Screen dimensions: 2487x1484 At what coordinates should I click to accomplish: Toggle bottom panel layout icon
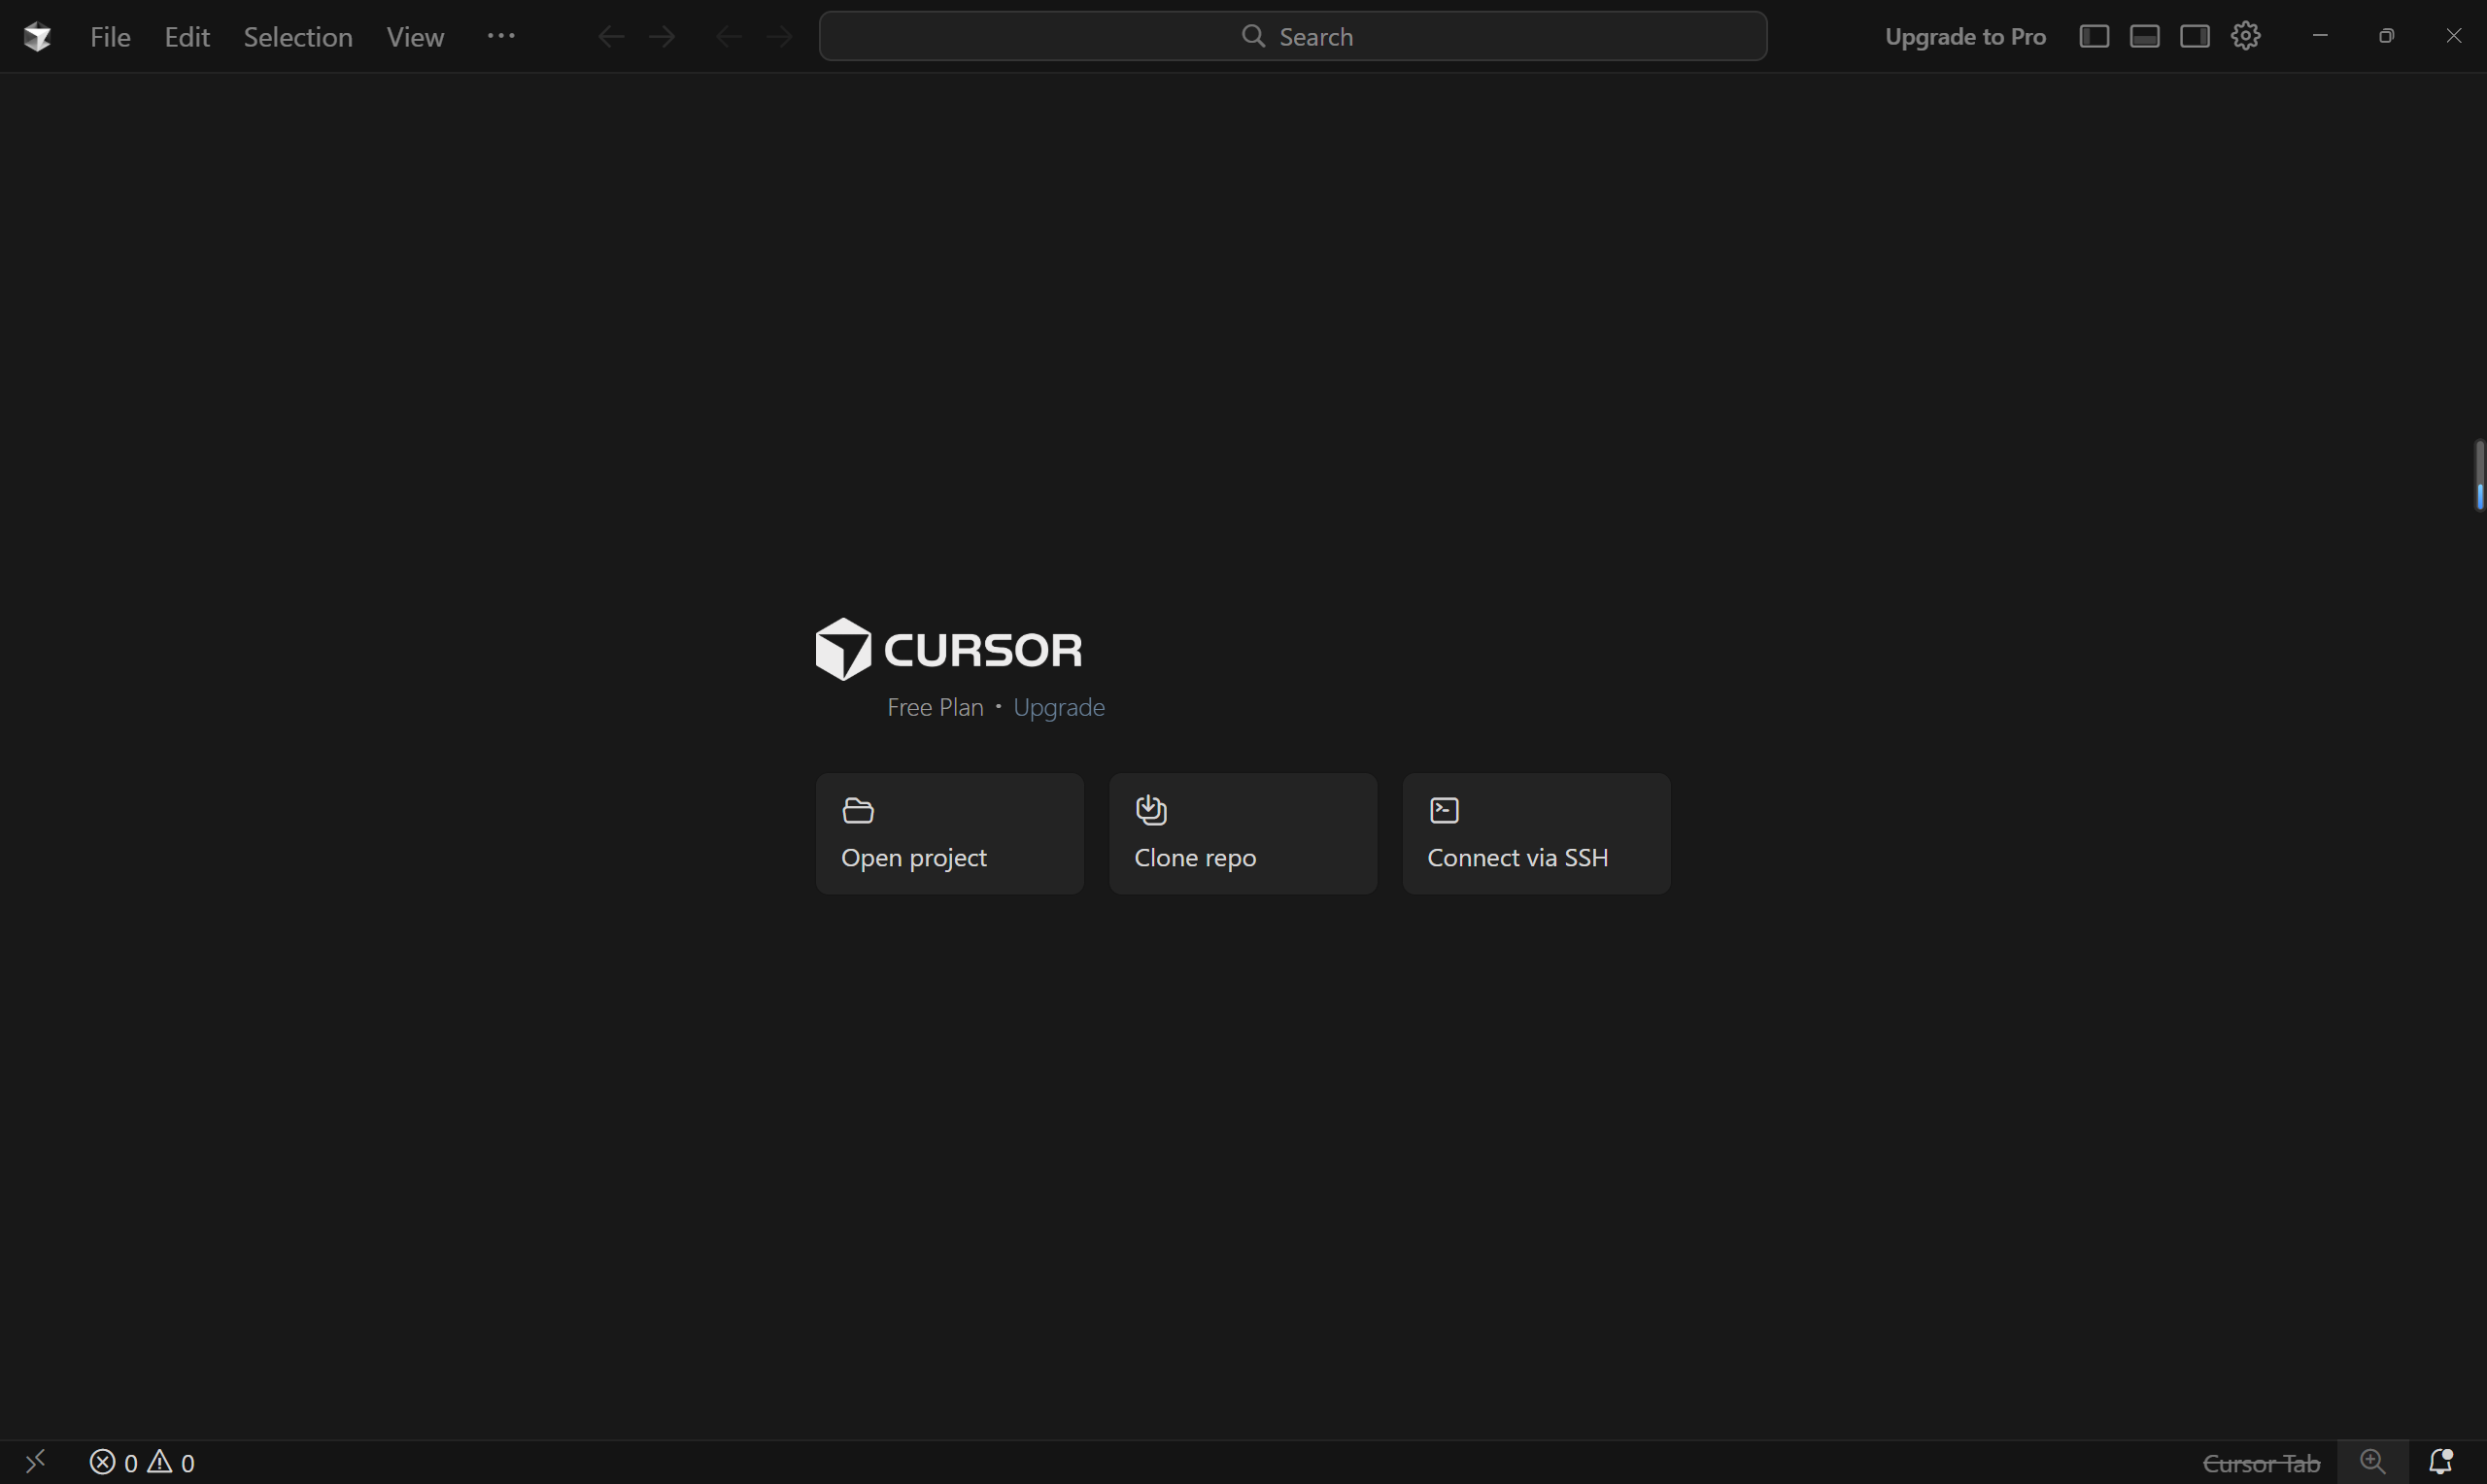pos(2144,36)
